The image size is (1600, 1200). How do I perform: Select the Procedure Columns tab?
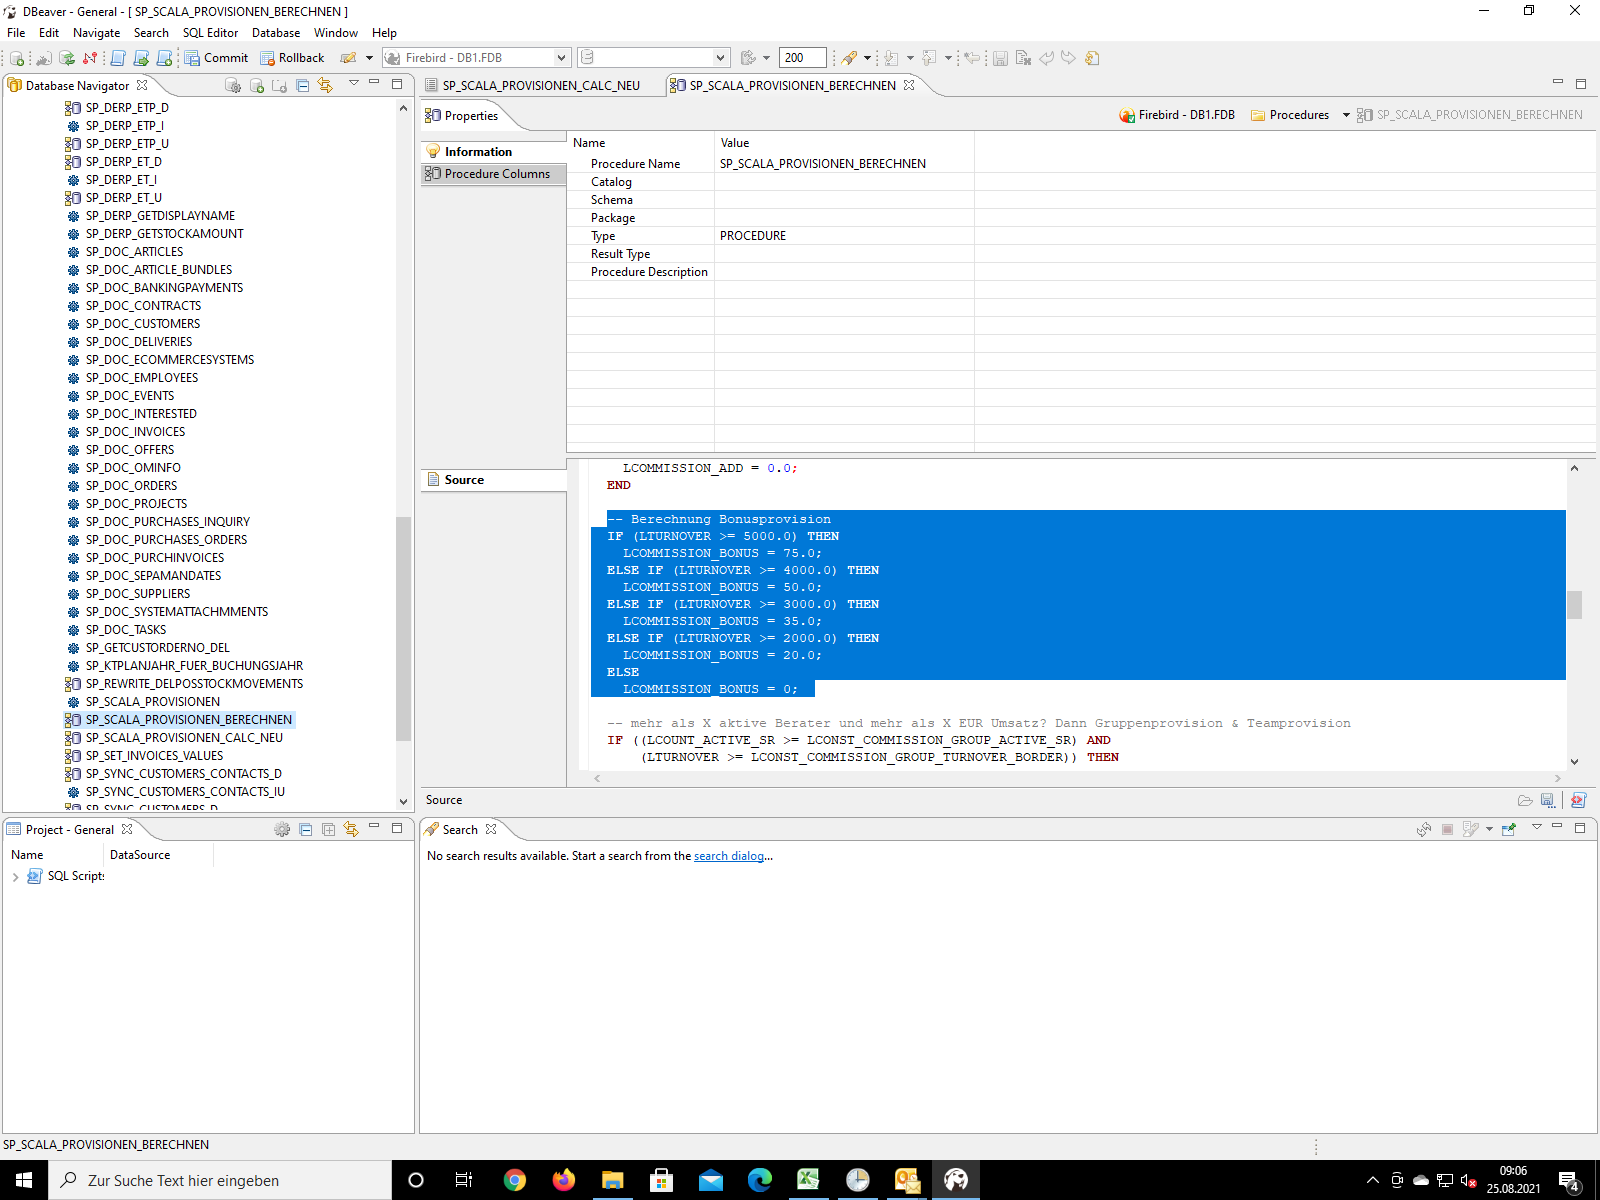click(494, 174)
